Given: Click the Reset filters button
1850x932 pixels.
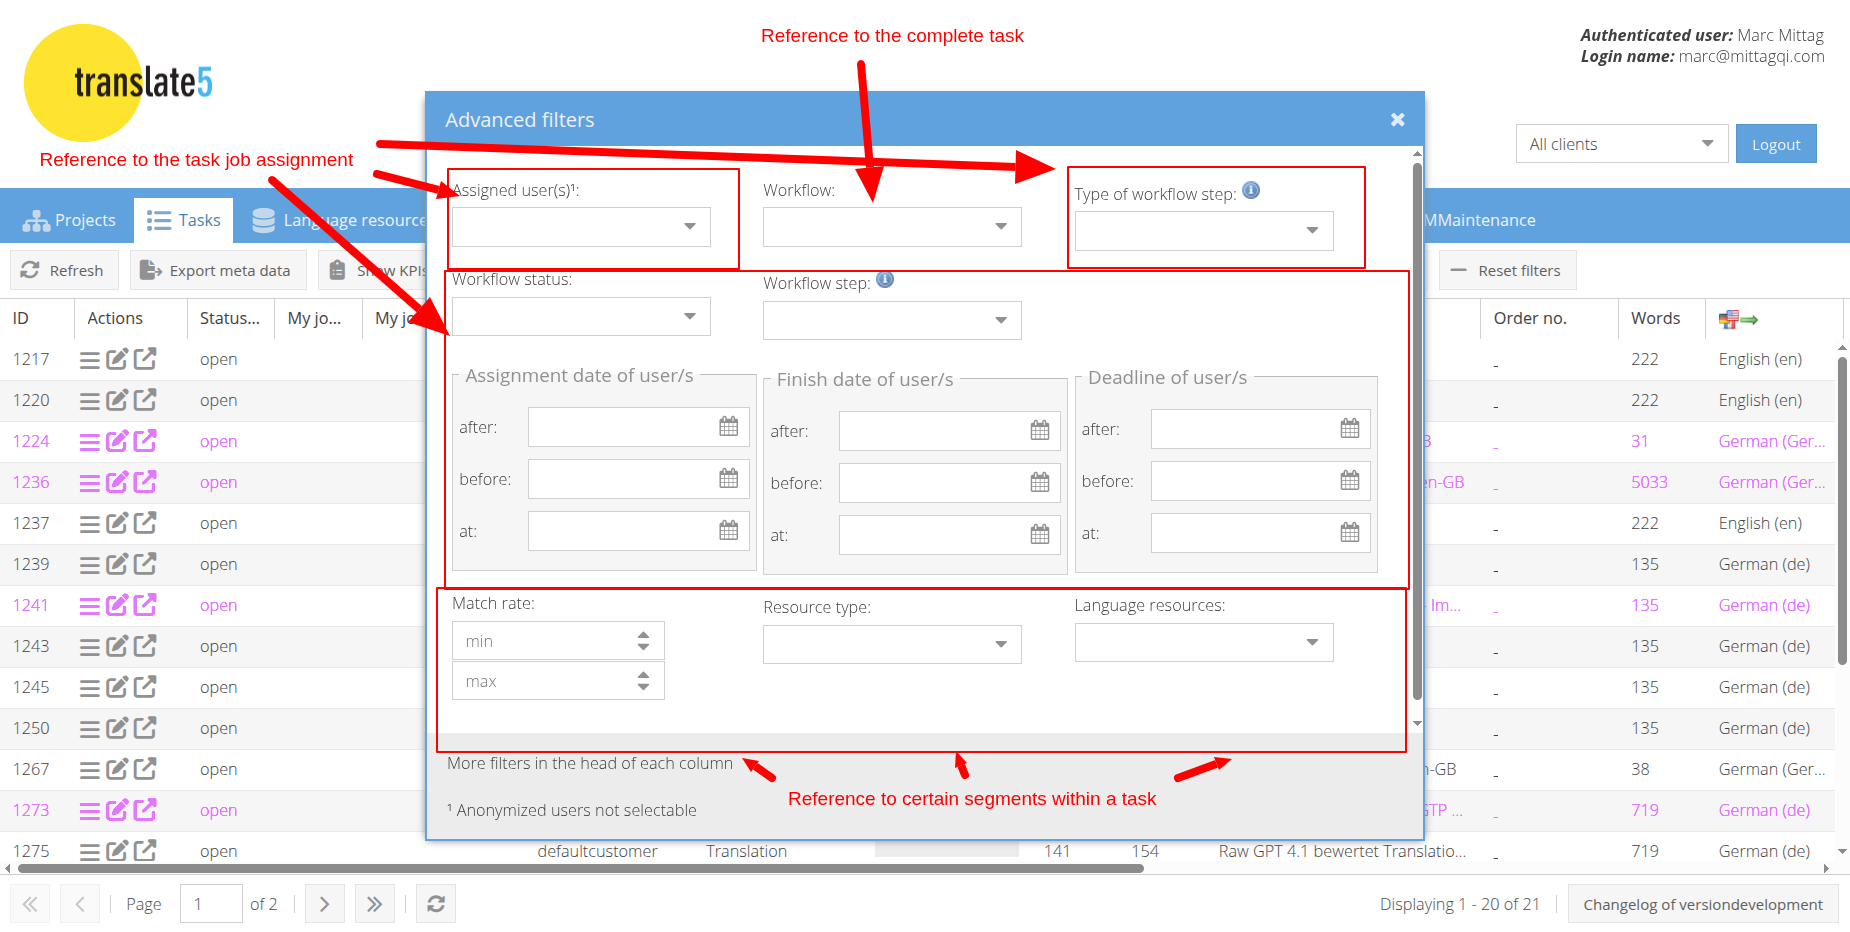Looking at the screenshot, I should click(1507, 271).
